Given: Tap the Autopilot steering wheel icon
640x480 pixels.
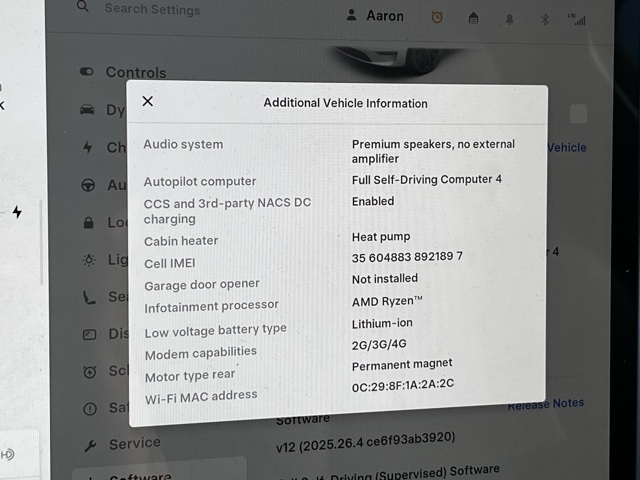Looking at the screenshot, I should pyautogui.click(x=88, y=185).
